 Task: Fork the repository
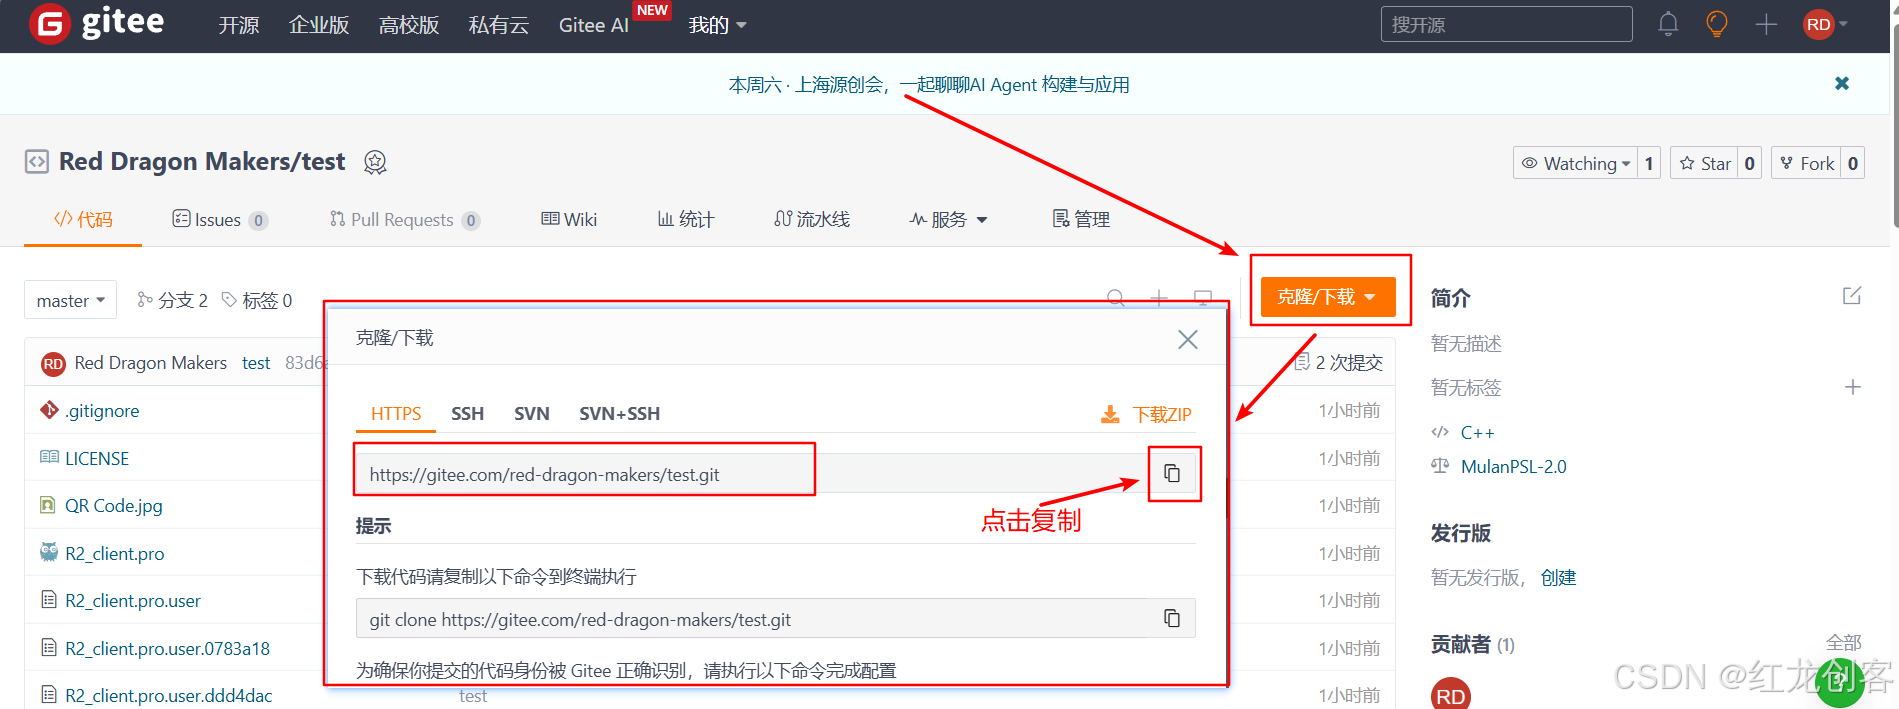(1806, 163)
